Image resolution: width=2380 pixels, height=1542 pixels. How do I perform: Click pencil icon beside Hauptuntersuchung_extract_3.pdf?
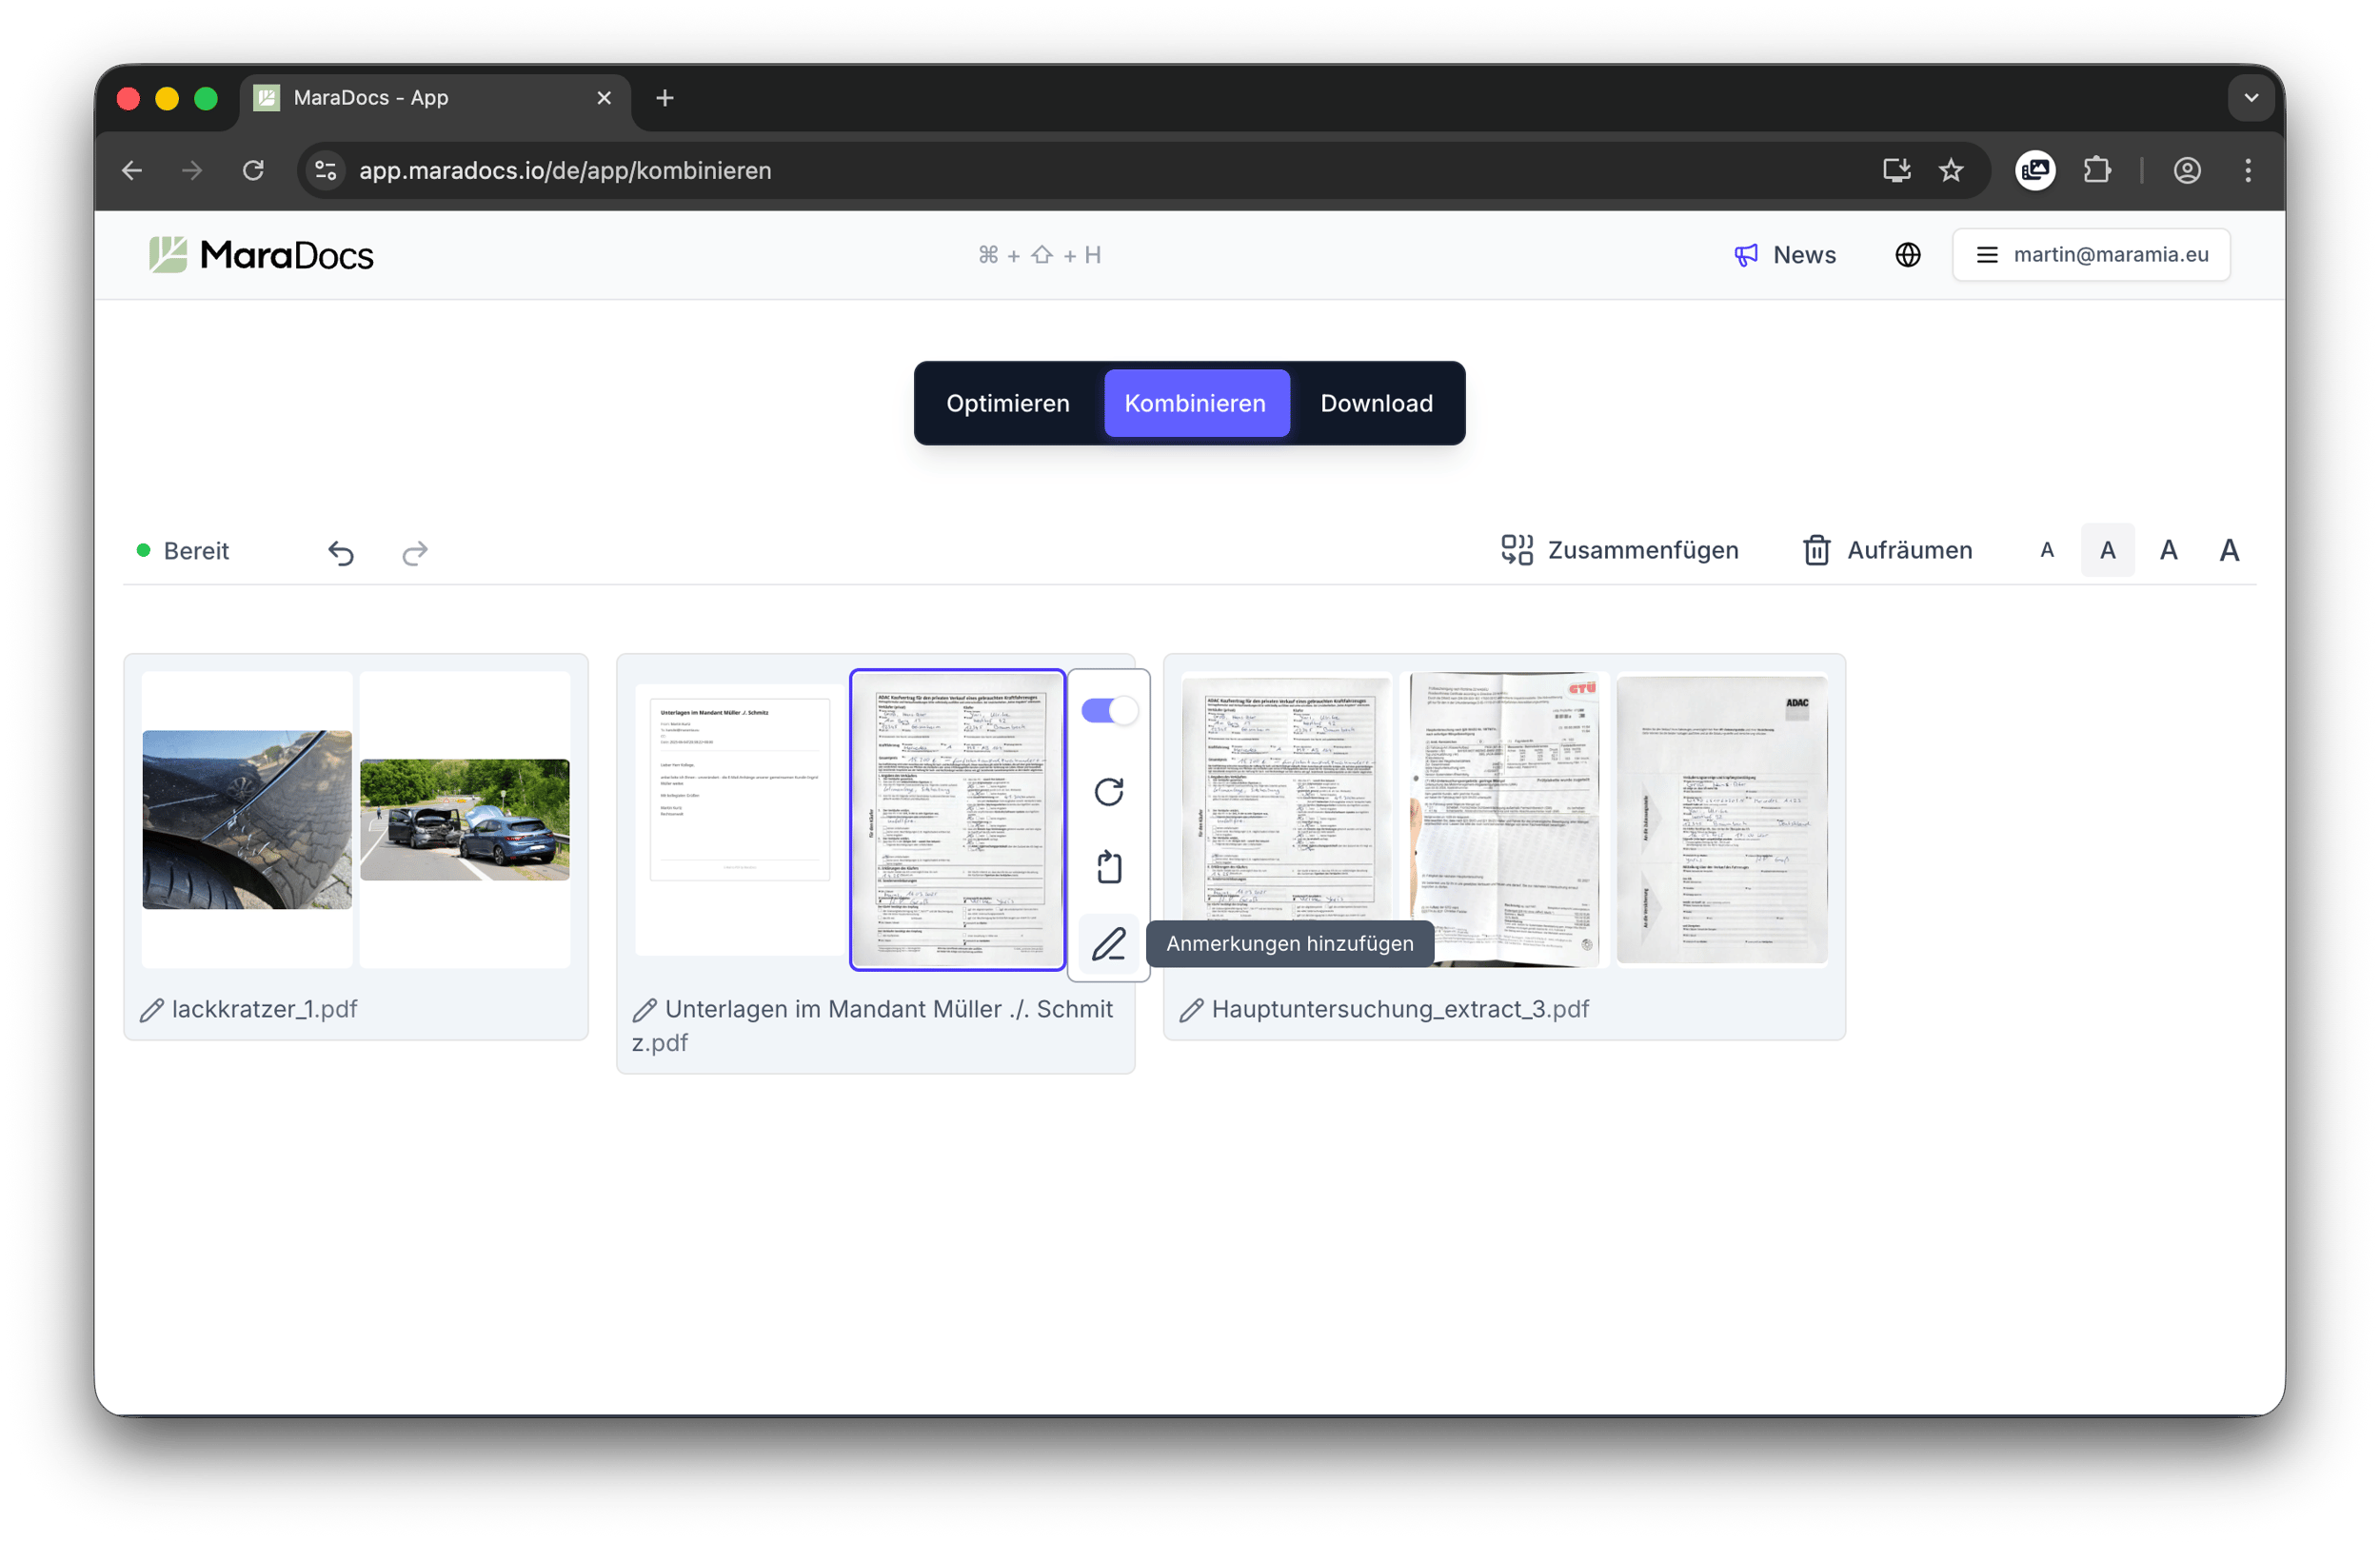(x=1191, y=1010)
